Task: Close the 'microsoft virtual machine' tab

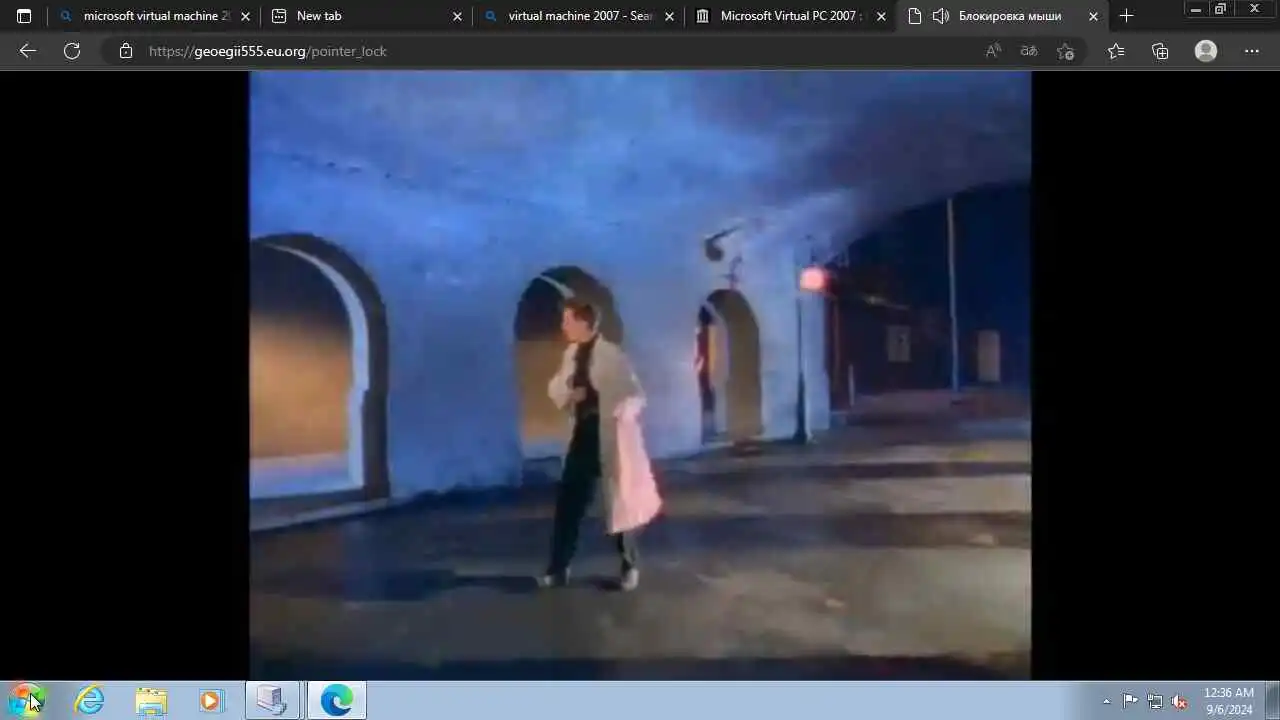Action: tap(245, 16)
